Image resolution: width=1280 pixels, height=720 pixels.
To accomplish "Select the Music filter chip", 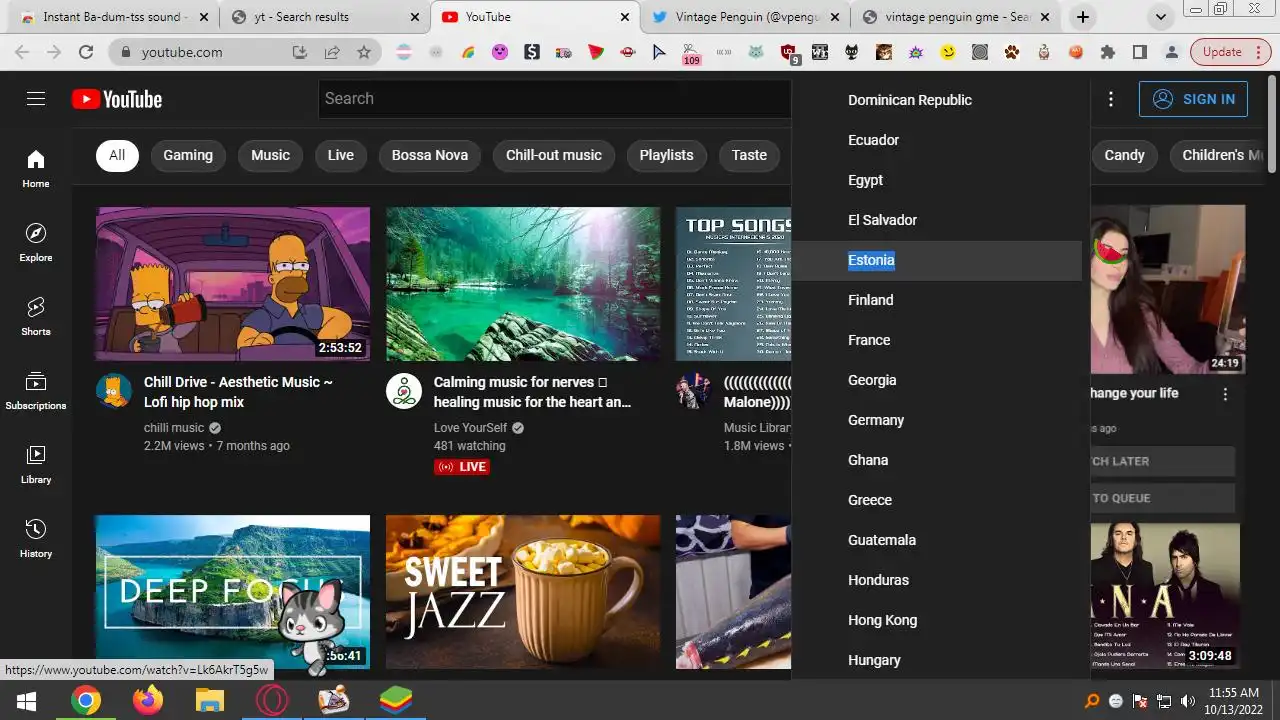I will [x=270, y=155].
